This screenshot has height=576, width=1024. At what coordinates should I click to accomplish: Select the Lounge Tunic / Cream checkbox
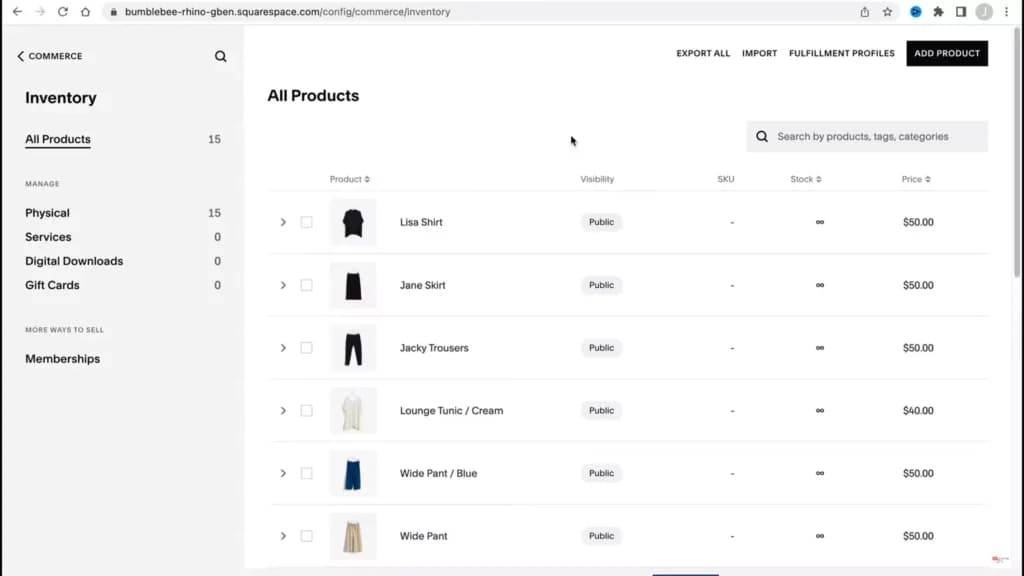click(x=306, y=410)
